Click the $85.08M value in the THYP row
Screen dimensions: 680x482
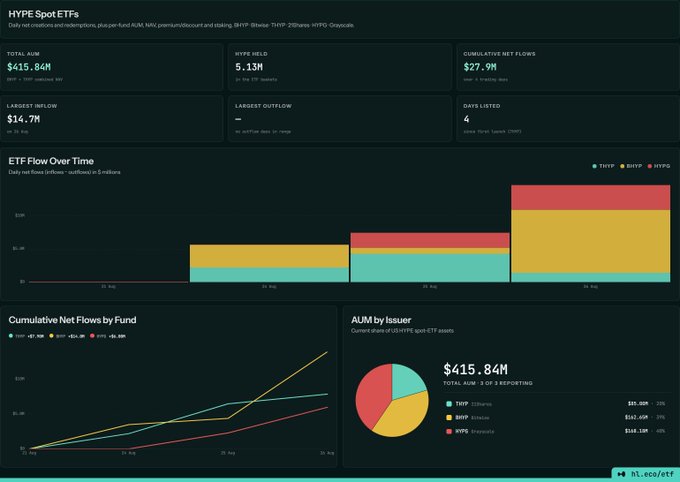click(638, 403)
